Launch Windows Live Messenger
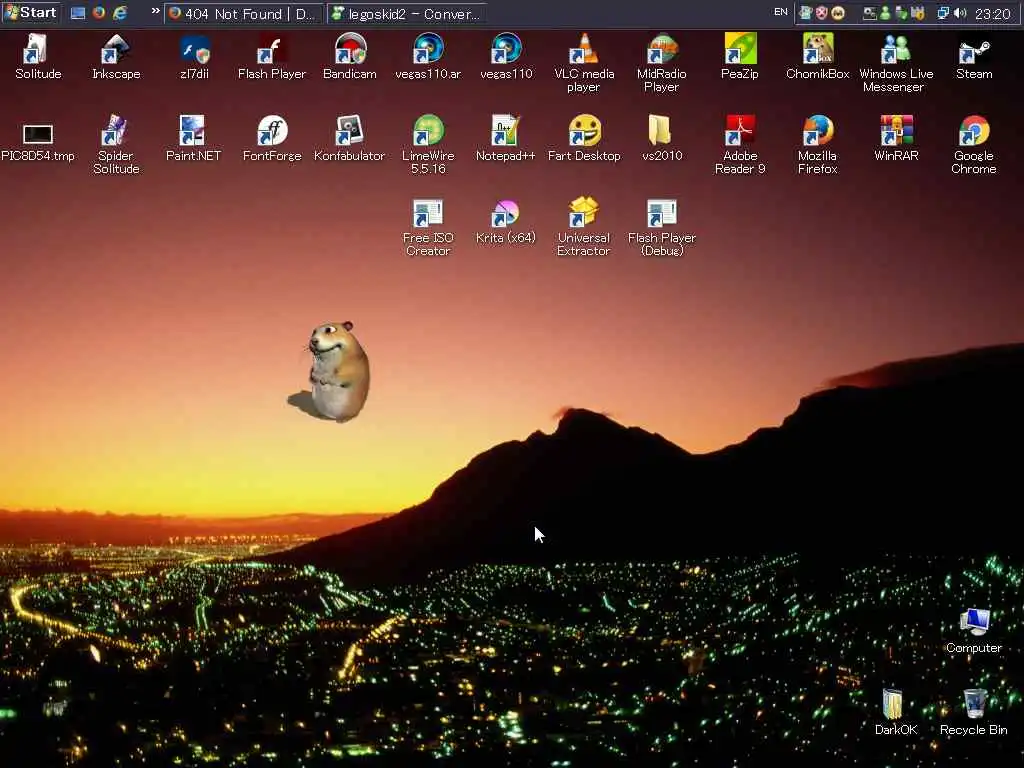 click(896, 63)
